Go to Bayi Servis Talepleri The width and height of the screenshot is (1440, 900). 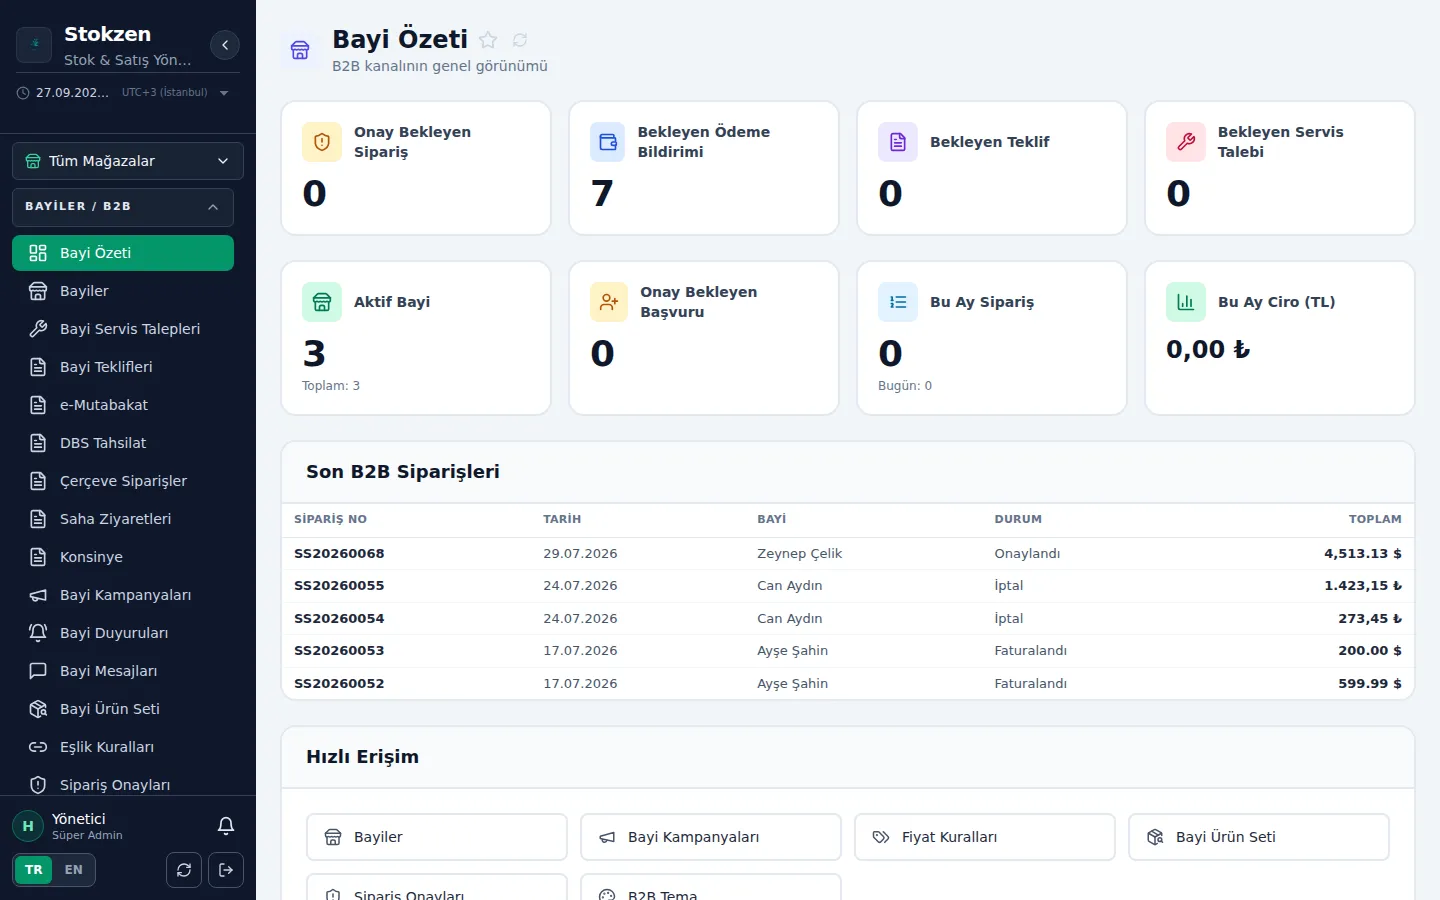(x=123, y=329)
